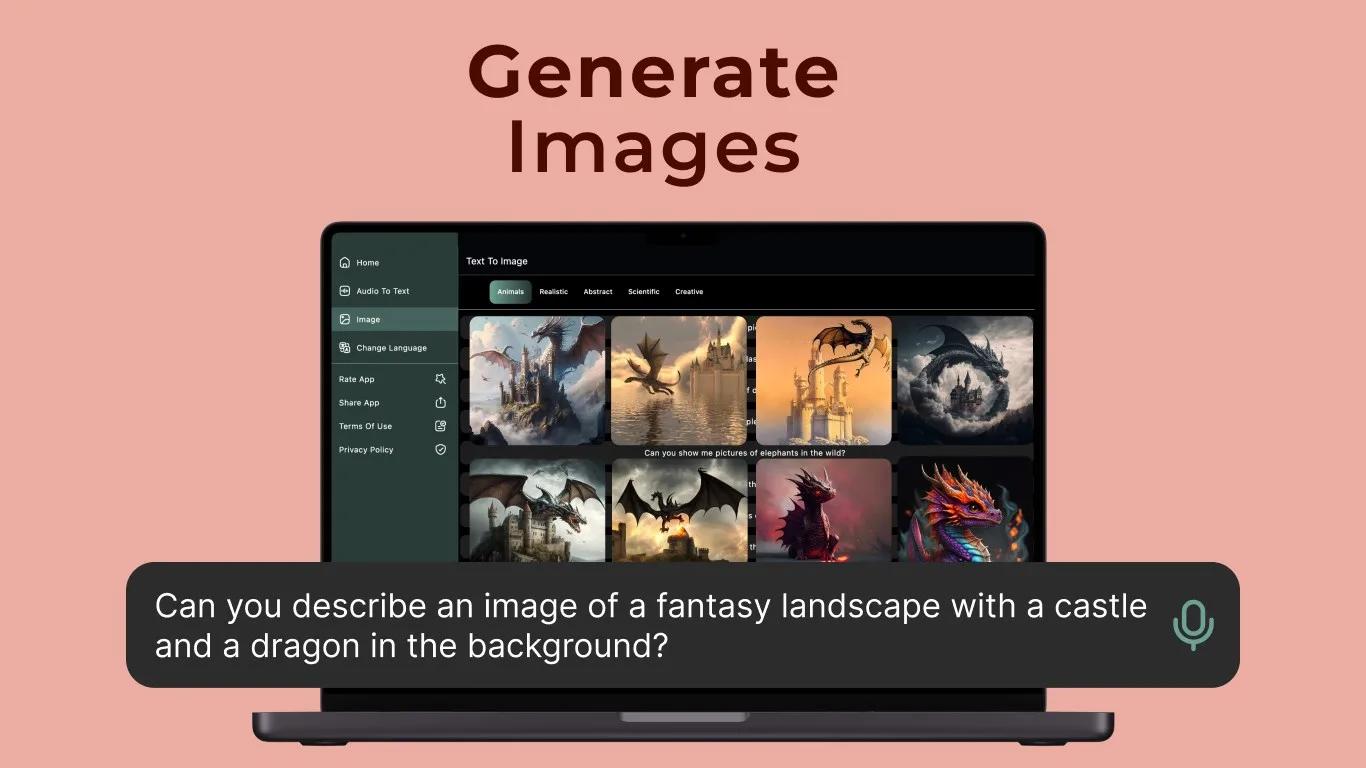Select the Image menu item label
Viewport: 1366px width, 768px height.
368,320
